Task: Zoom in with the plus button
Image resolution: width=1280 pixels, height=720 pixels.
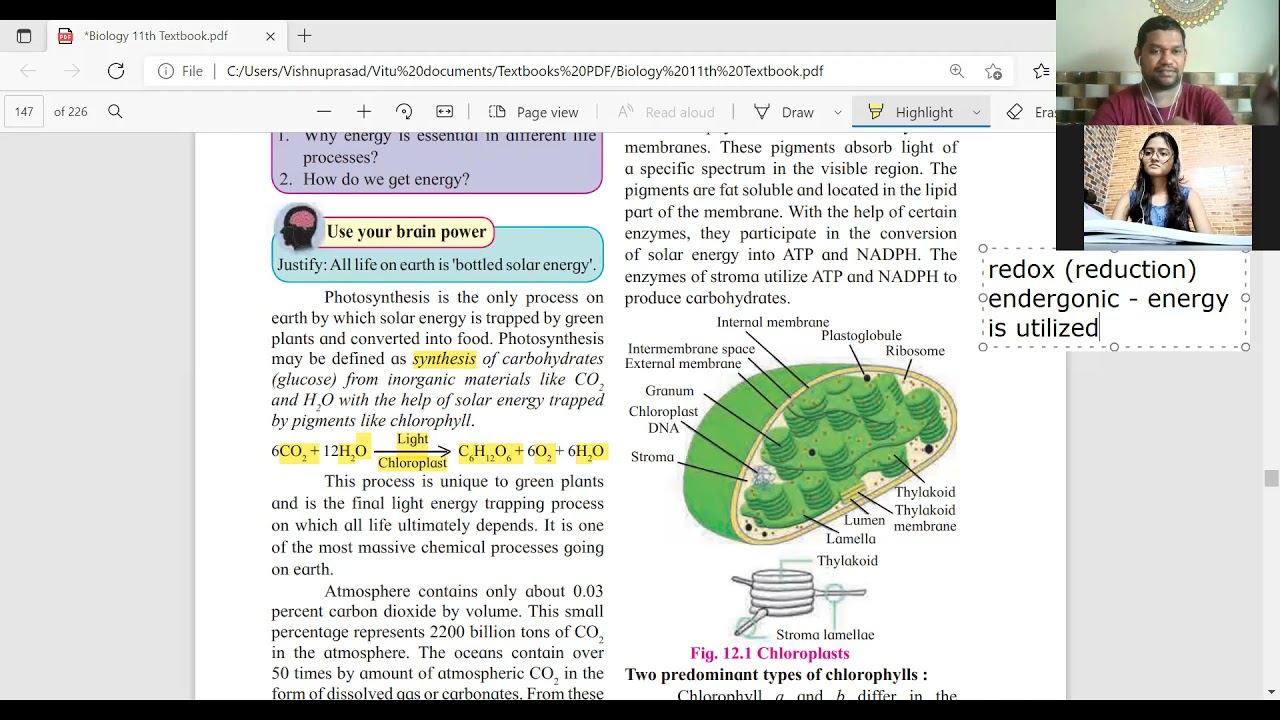Action: [x=364, y=112]
